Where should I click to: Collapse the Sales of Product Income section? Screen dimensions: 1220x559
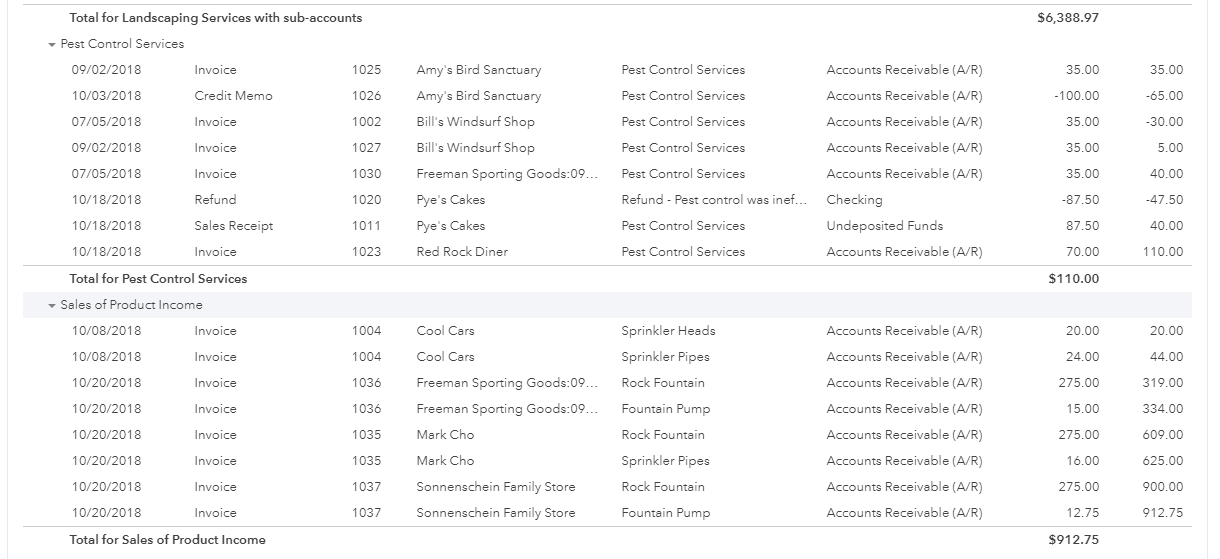[52, 305]
